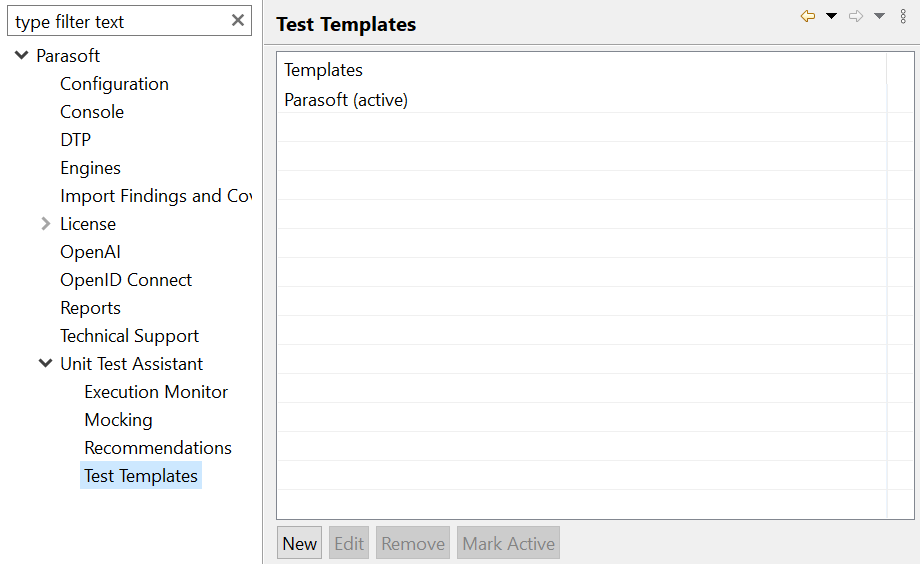Open the forward history dropdown arrow
The image size is (920, 564).
click(x=879, y=16)
